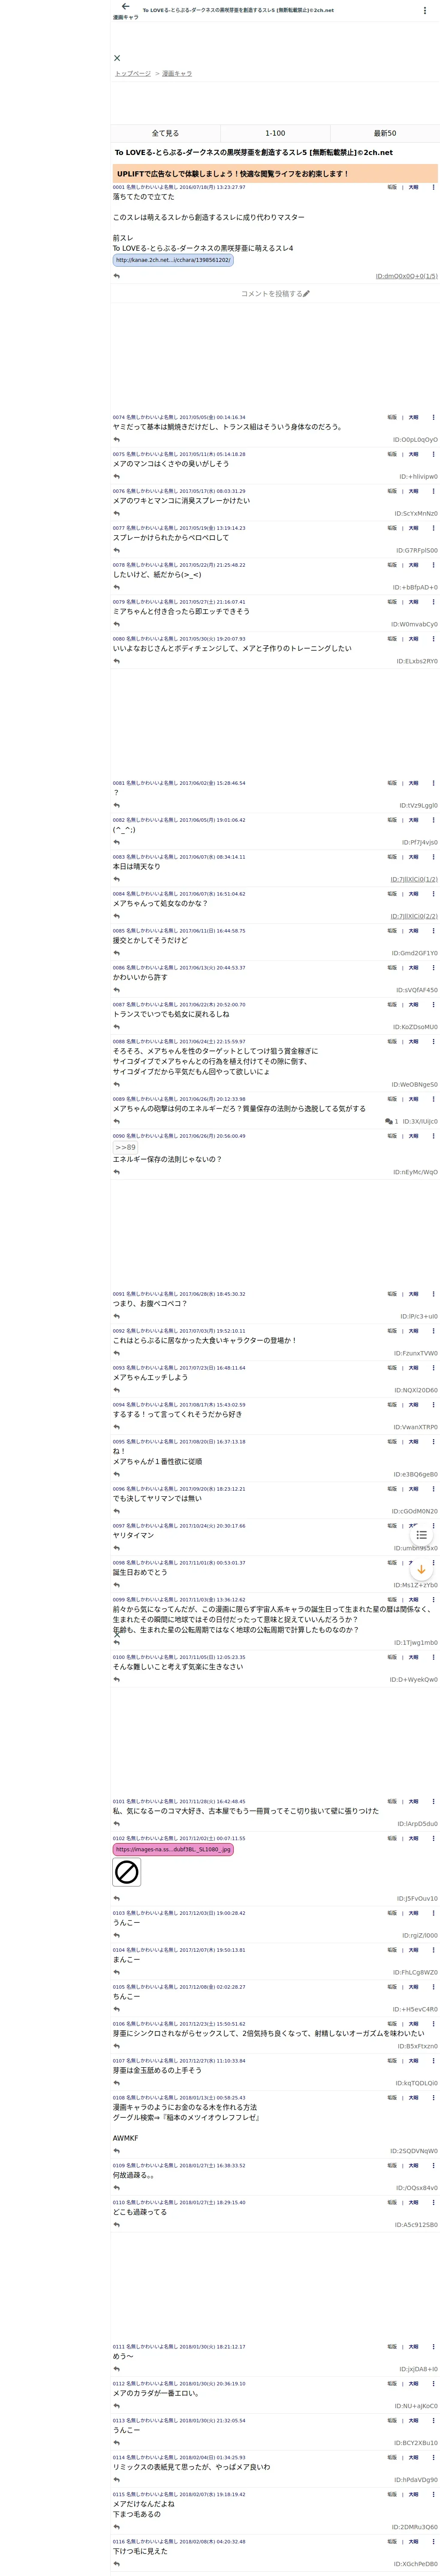Viewport: 440px width, 2576px height.
Task: Open the kebab menu on post 0114
Action: [433, 2457]
